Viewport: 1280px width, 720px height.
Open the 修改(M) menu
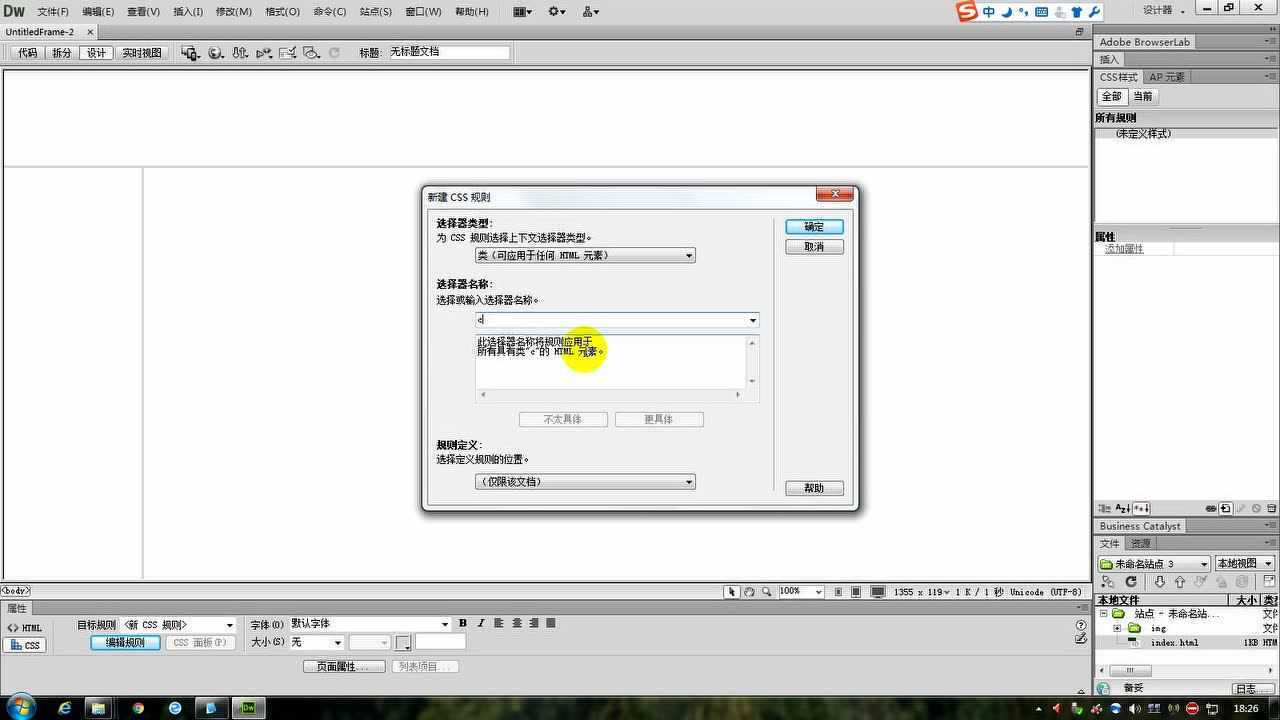(x=233, y=11)
